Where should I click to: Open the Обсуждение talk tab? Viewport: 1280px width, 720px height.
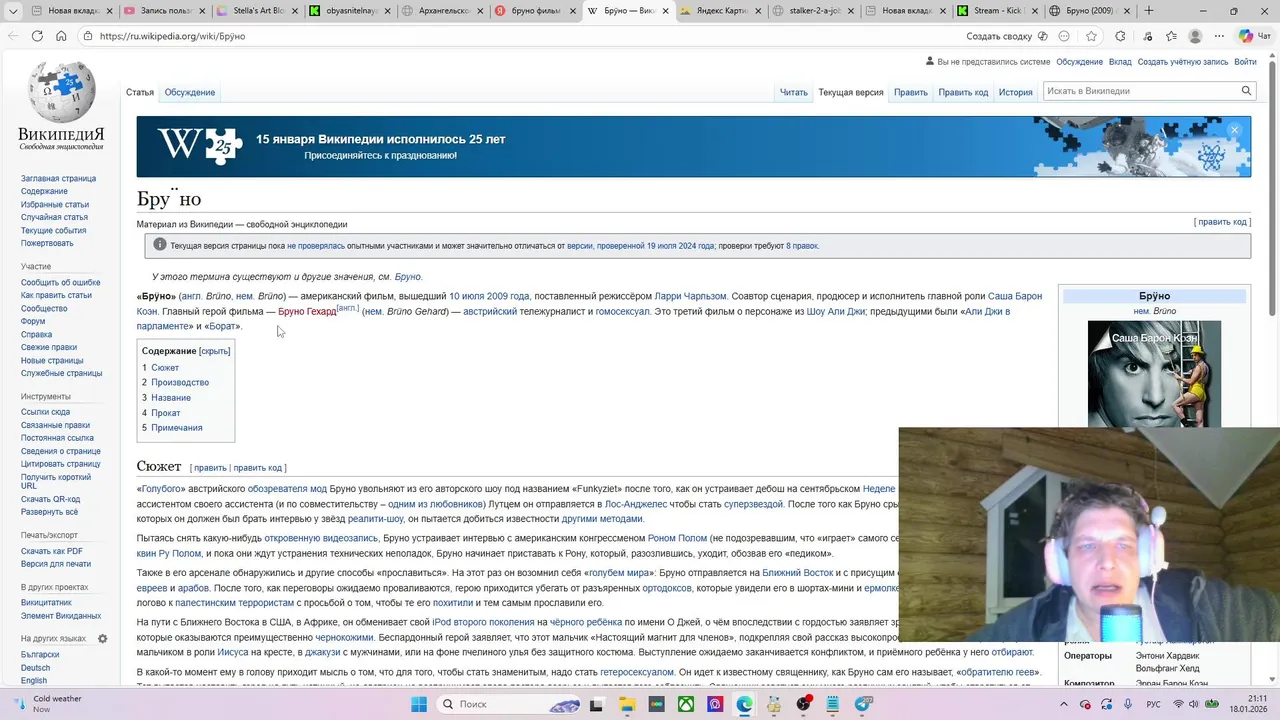(190, 92)
